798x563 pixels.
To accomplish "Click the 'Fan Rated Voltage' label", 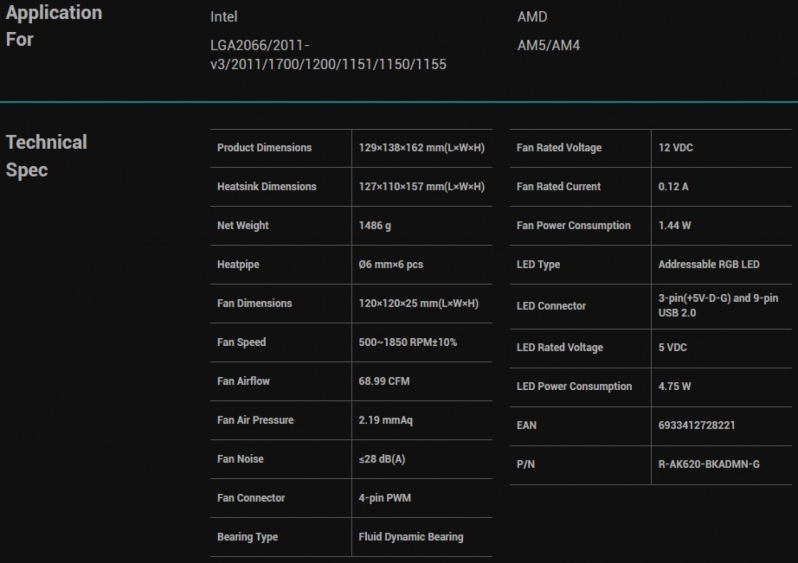I will click(x=559, y=148).
